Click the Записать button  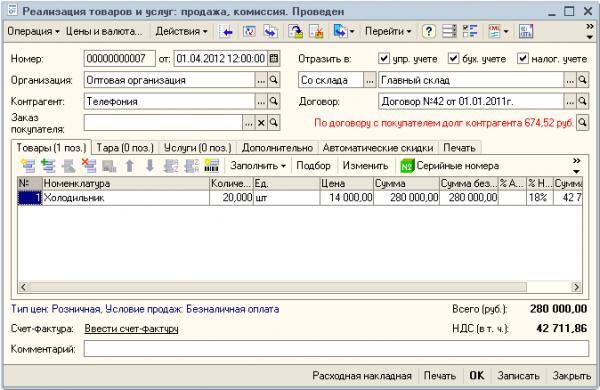pyautogui.click(x=518, y=375)
